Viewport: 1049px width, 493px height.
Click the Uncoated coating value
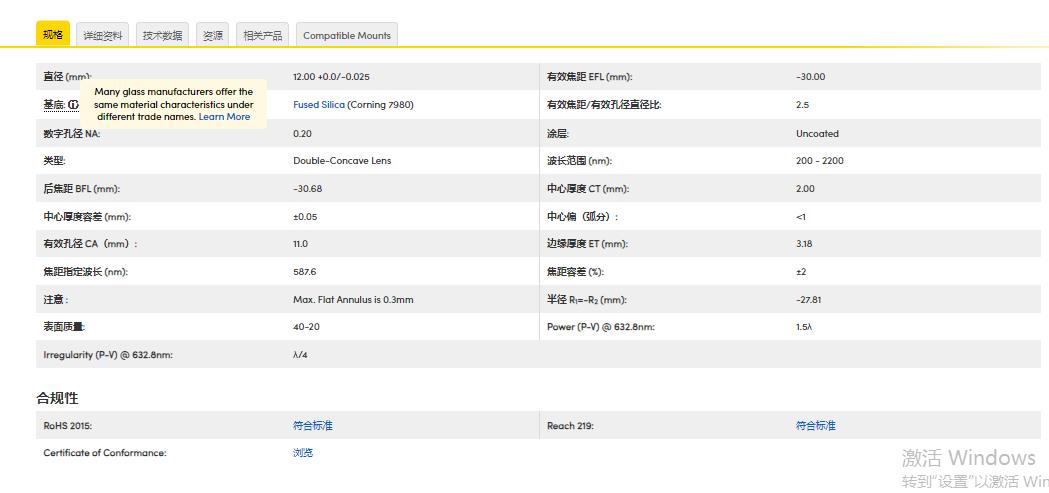817,134
